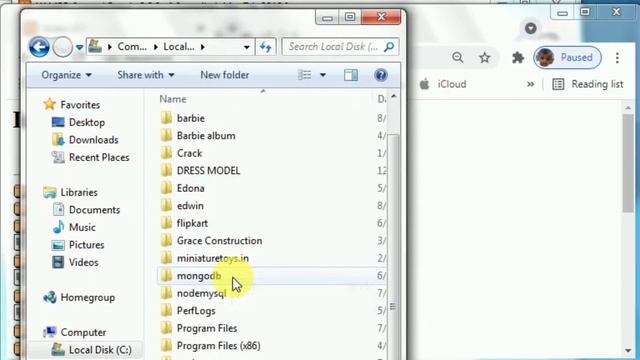Refresh the Explorer folder view

pyautogui.click(x=266, y=47)
